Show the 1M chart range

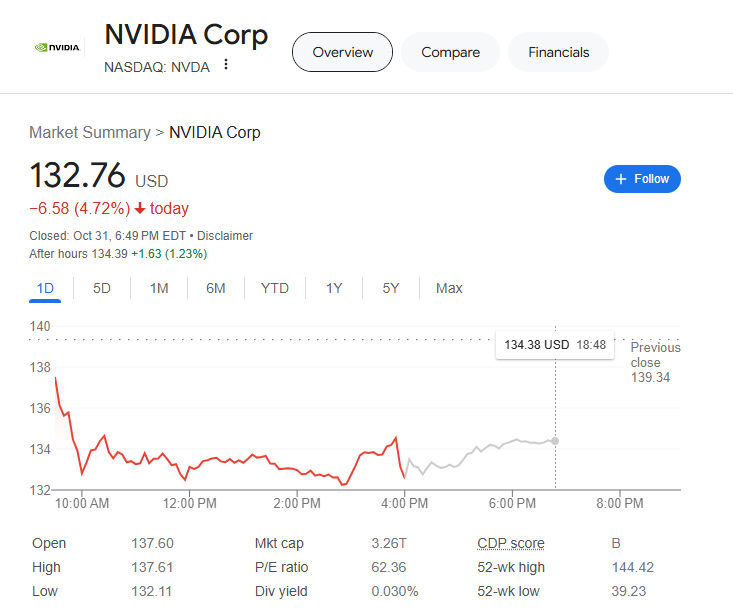(x=159, y=288)
